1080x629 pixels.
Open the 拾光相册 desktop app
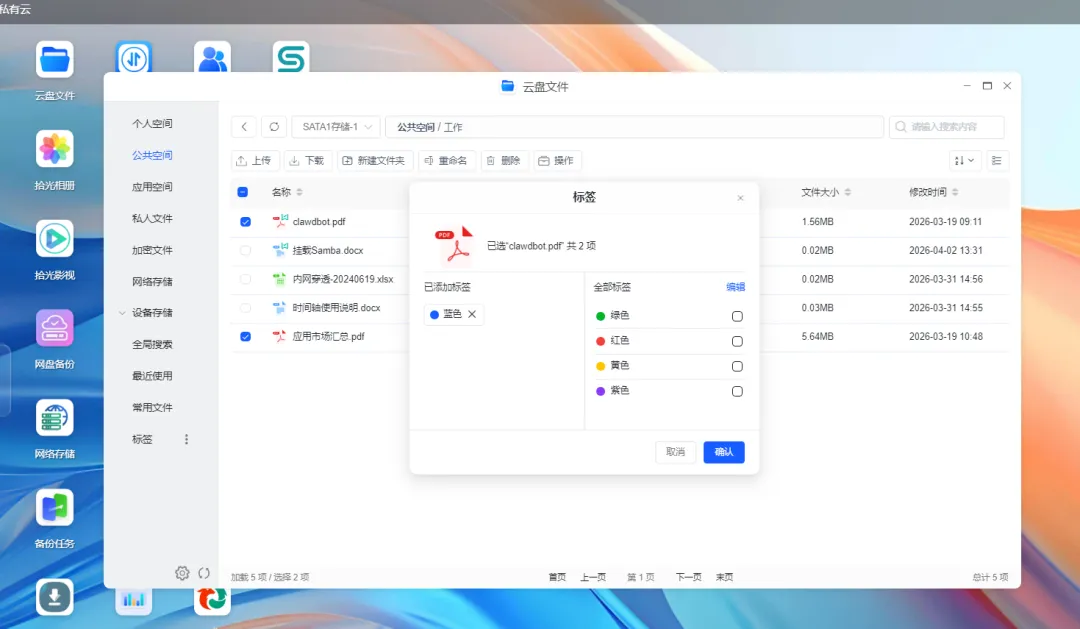(x=54, y=149)
